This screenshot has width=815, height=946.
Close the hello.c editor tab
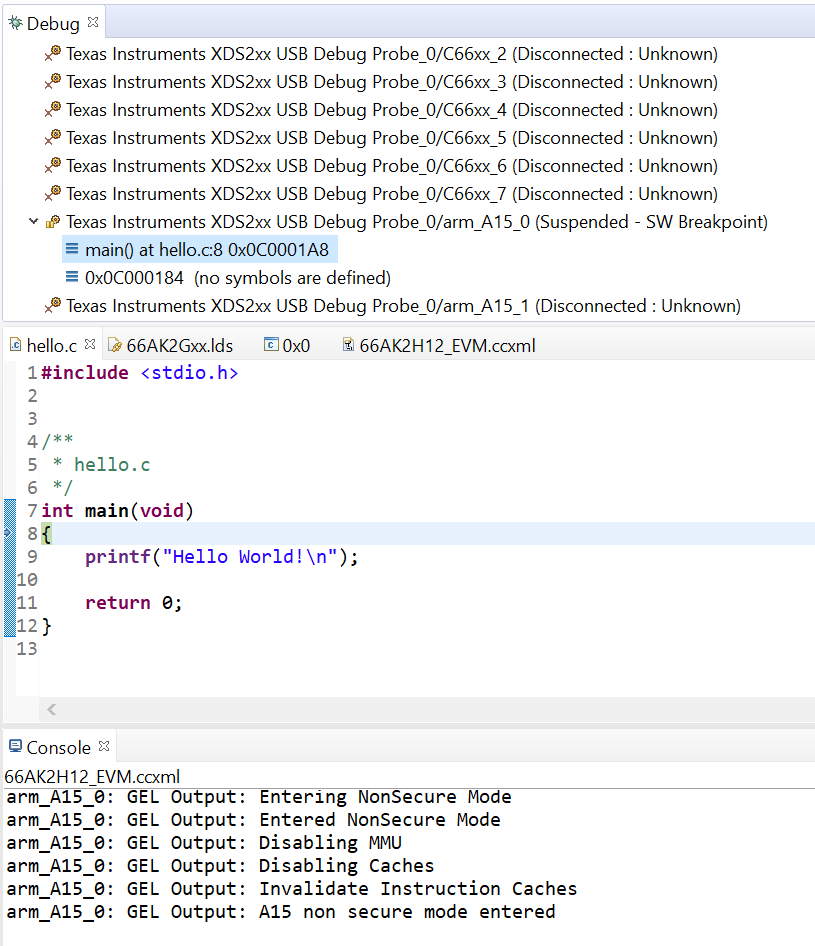90,344
